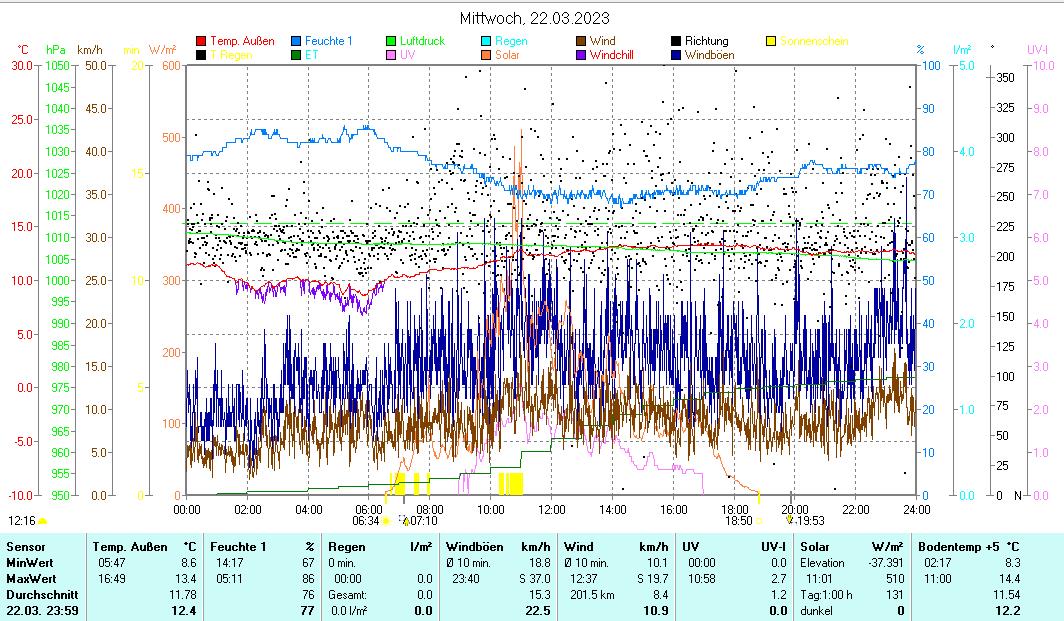Click the minimum temperature value 8.6
The height and width of the screenshot is (621, 1064).
coord(189,563)
